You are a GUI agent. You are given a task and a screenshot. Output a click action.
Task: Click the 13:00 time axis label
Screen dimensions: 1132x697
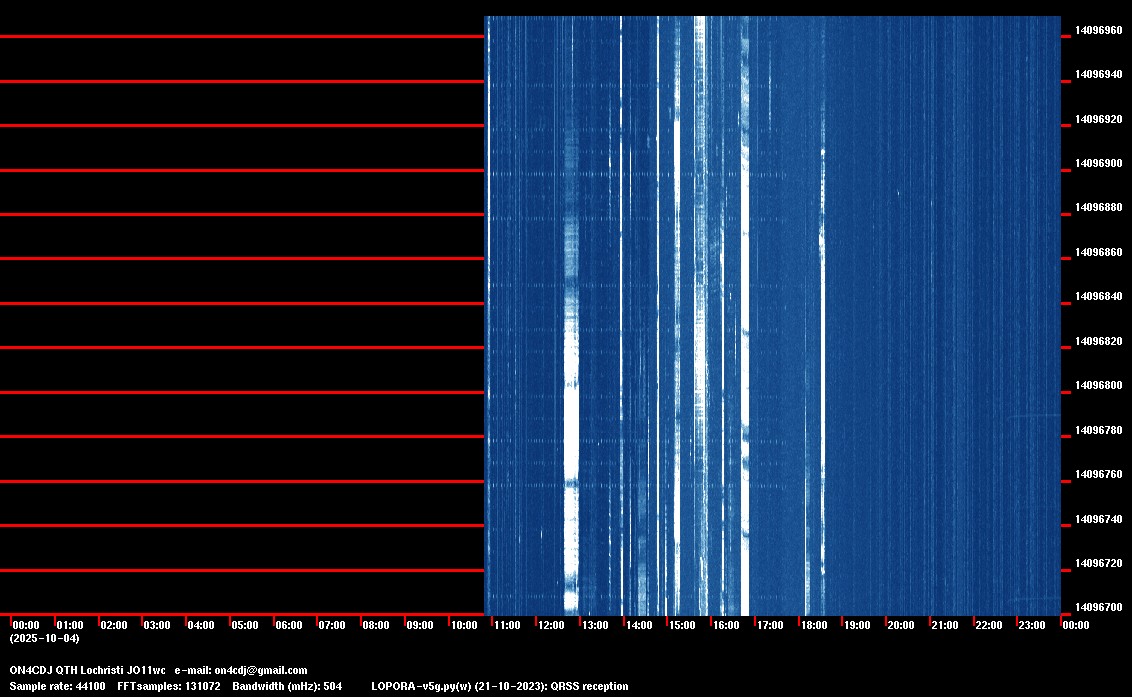(595, 625)
